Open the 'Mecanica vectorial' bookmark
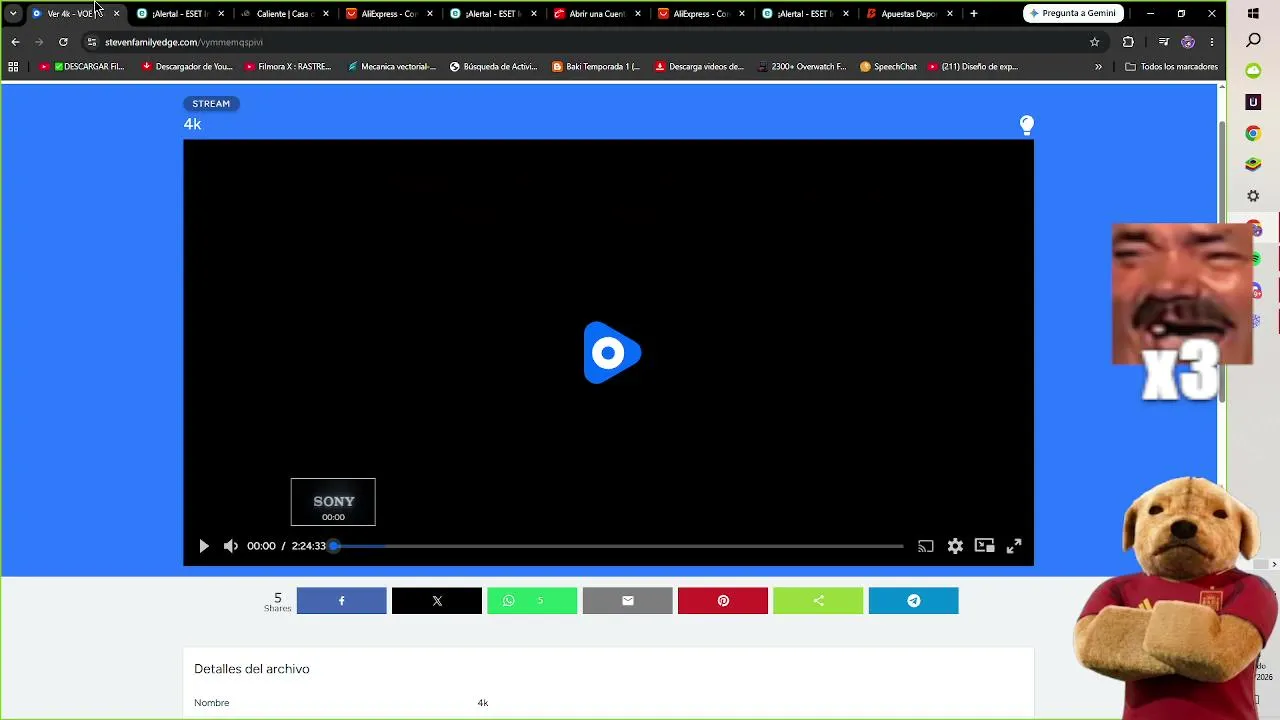This screenshot has height=720, width=1280. pos(392,67)
